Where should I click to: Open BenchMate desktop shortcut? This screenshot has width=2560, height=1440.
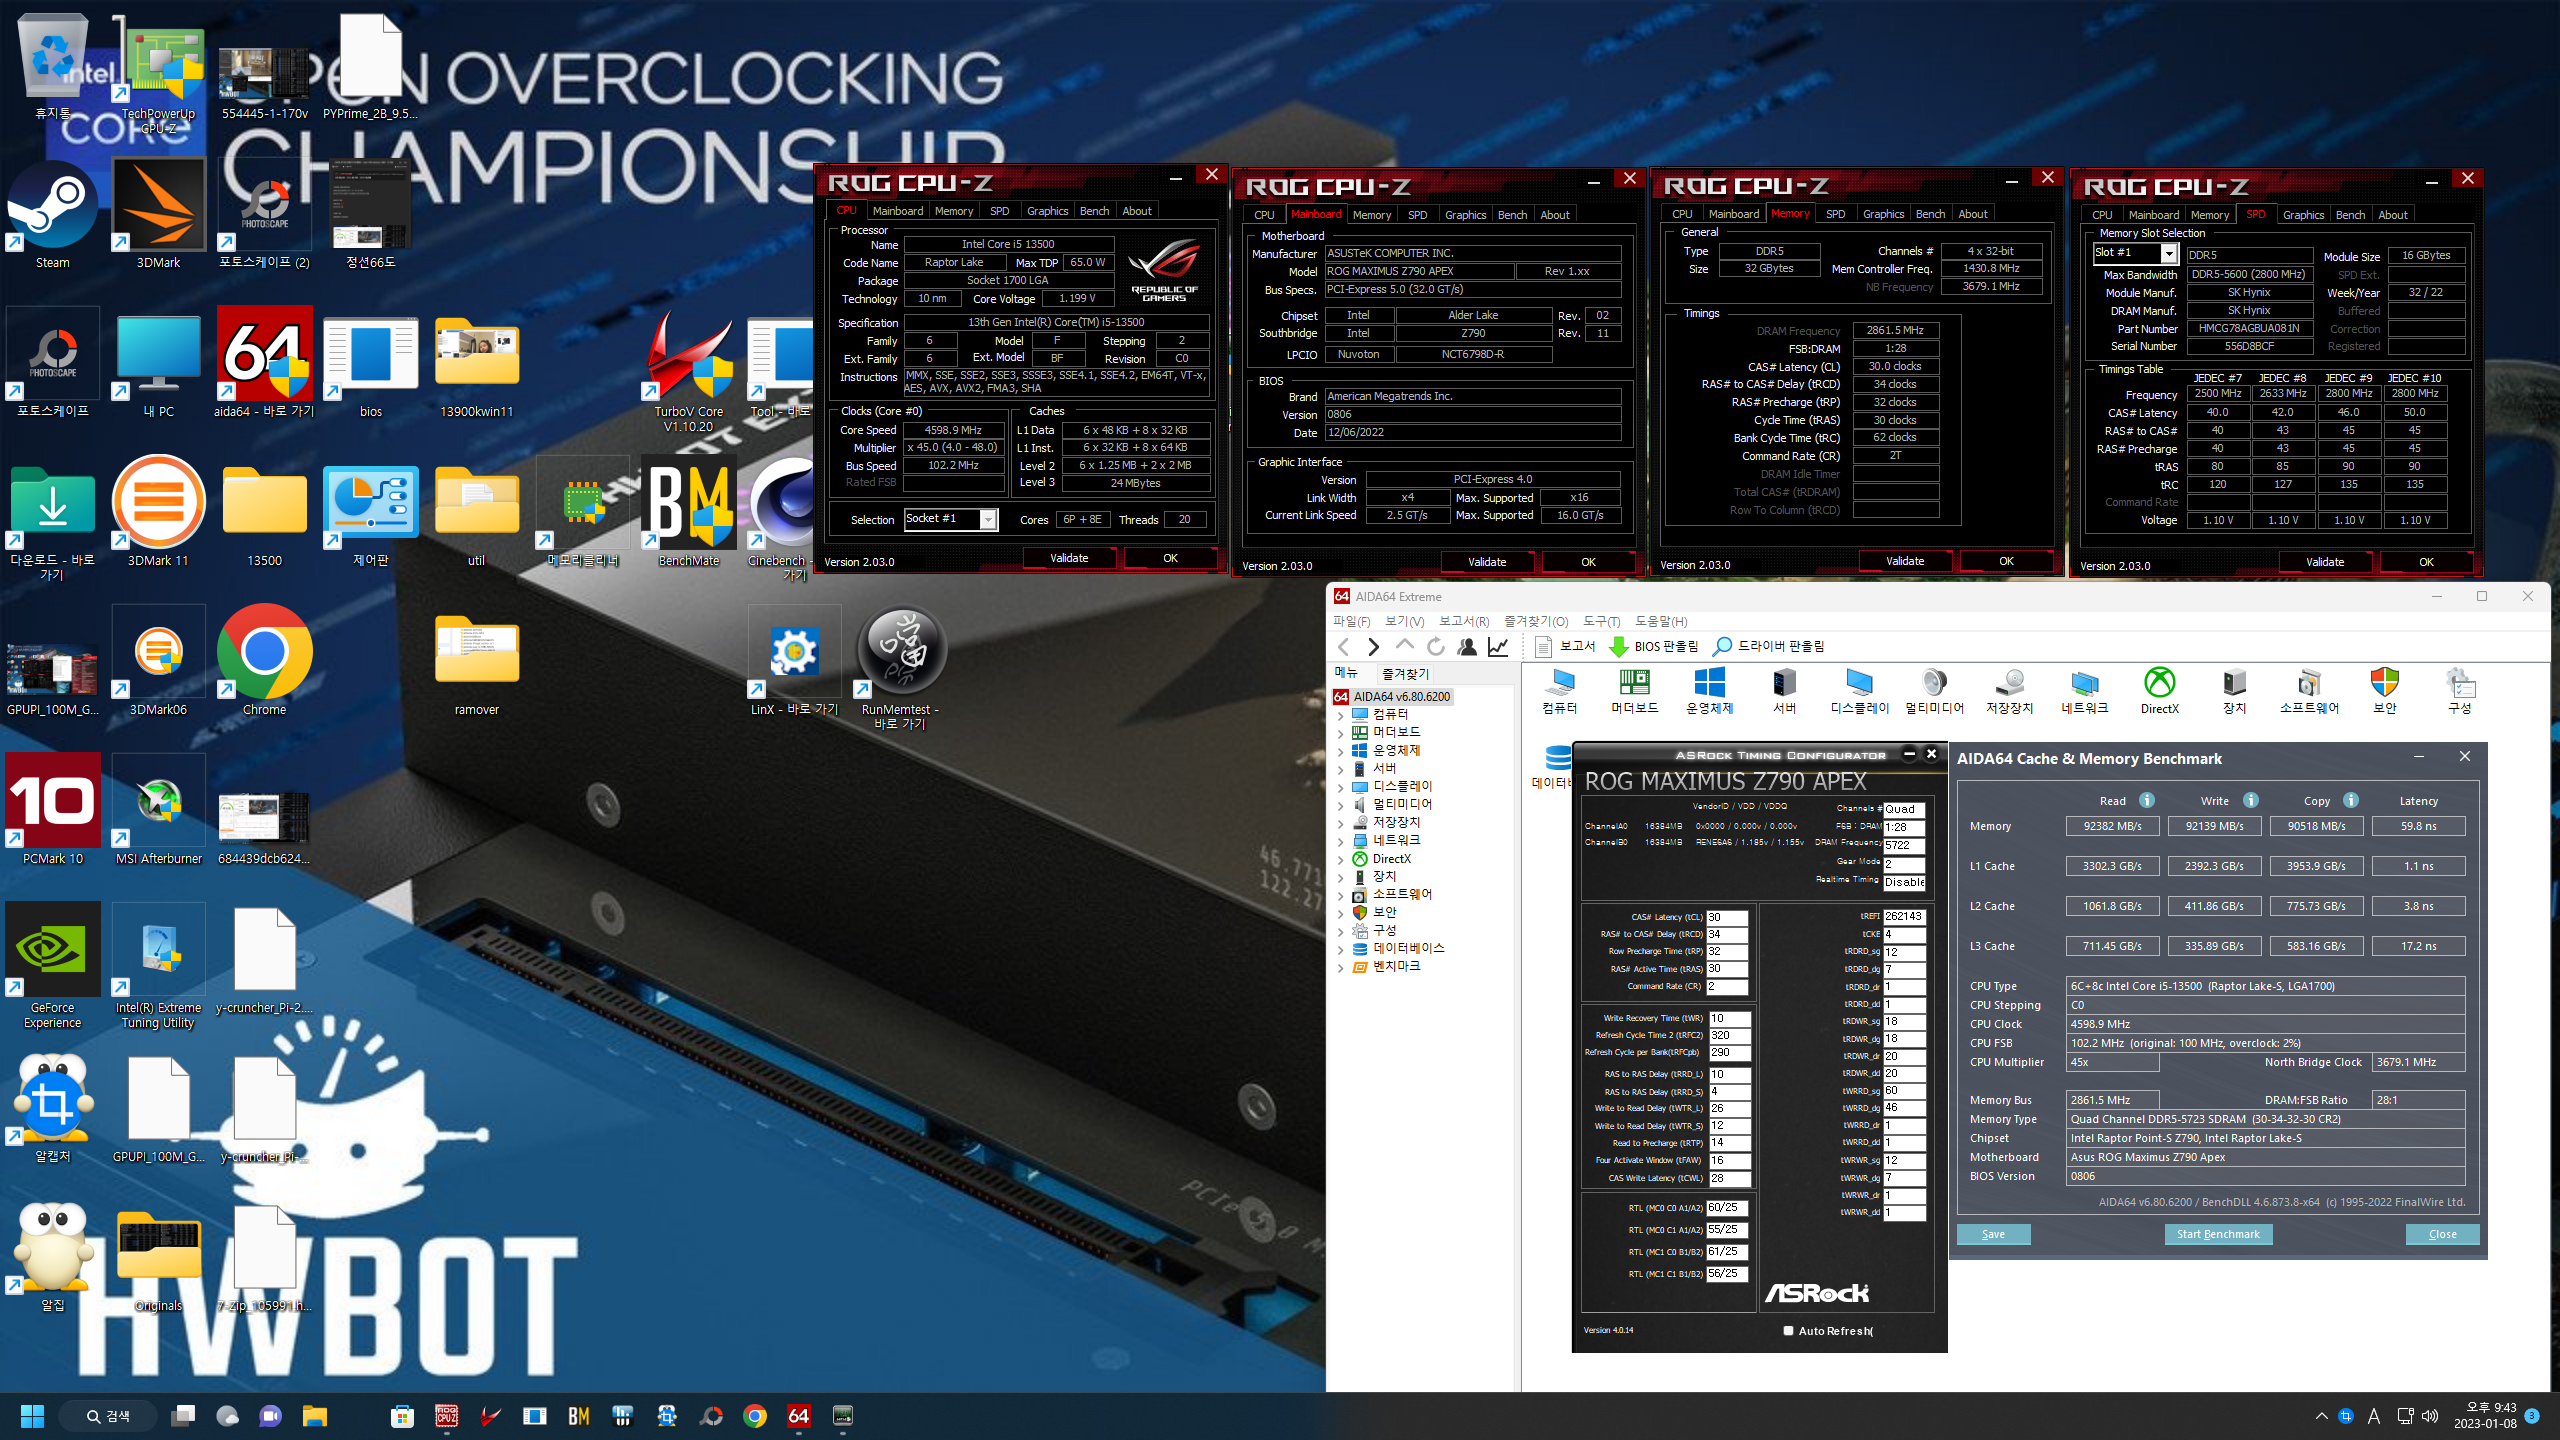(689, 512)
